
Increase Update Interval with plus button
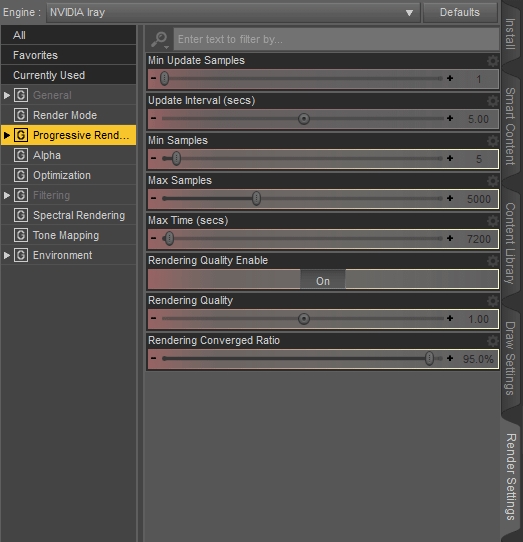450,119
